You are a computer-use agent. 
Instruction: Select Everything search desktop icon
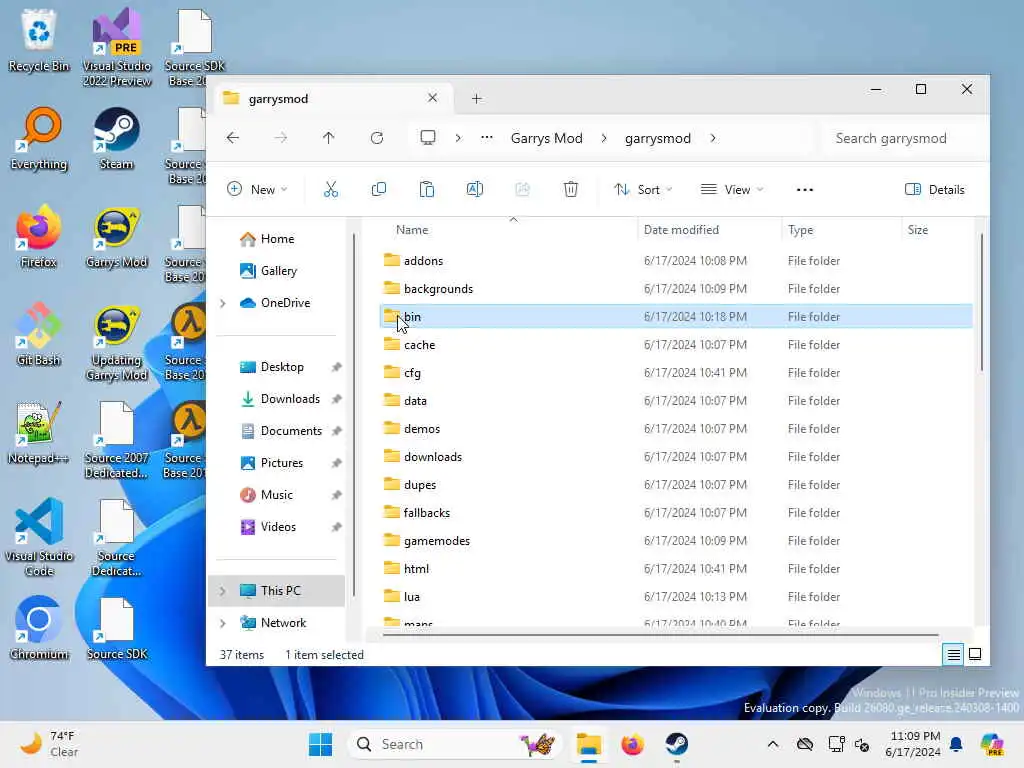(39, 139)
